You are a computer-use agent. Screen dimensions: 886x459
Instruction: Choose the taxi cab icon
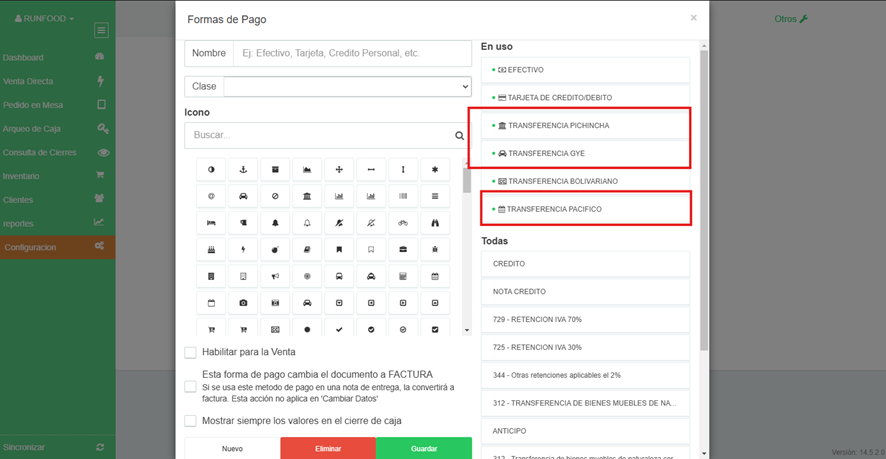tap(371, 276)
